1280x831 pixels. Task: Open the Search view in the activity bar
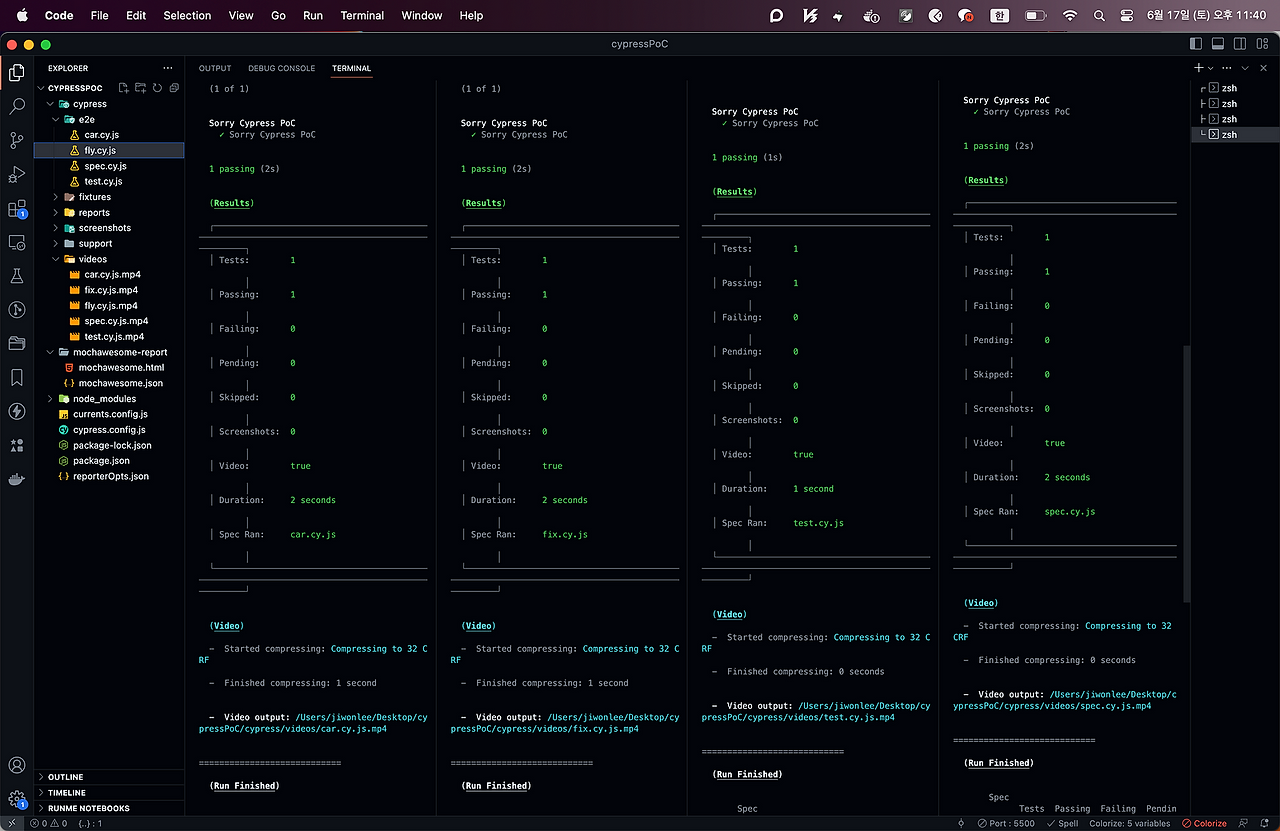click(16, 106)
